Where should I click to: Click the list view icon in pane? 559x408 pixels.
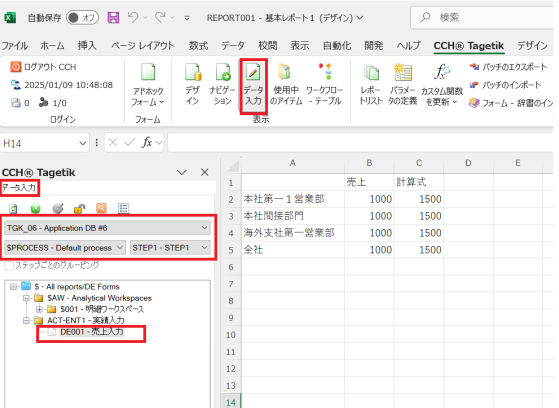pos(123,208)
